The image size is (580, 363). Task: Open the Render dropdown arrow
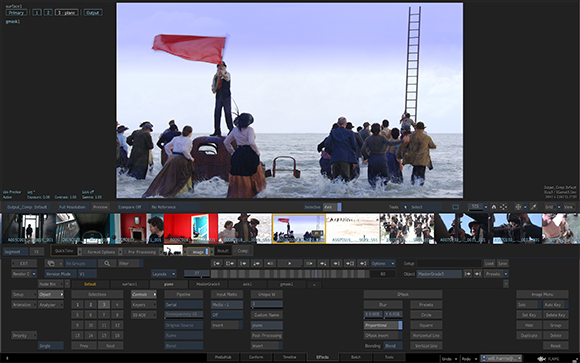coord(34,274)
